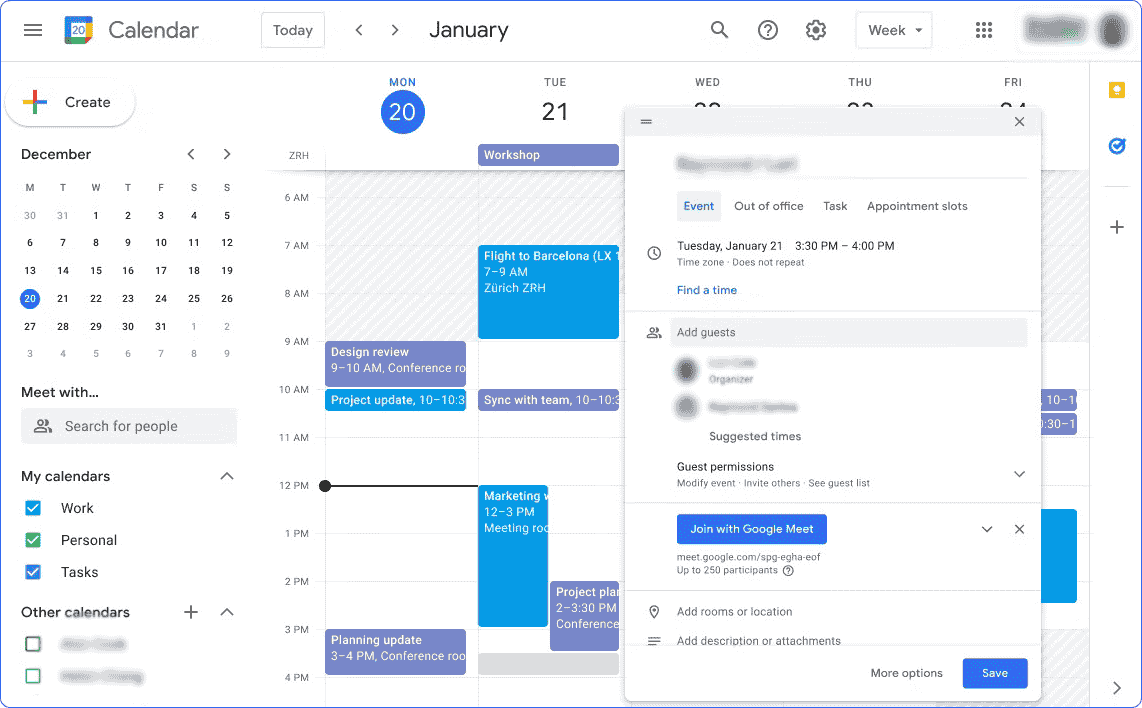Open Google Tasks in side panel
Screen dimensions: 1142x708
point(1117,147)
